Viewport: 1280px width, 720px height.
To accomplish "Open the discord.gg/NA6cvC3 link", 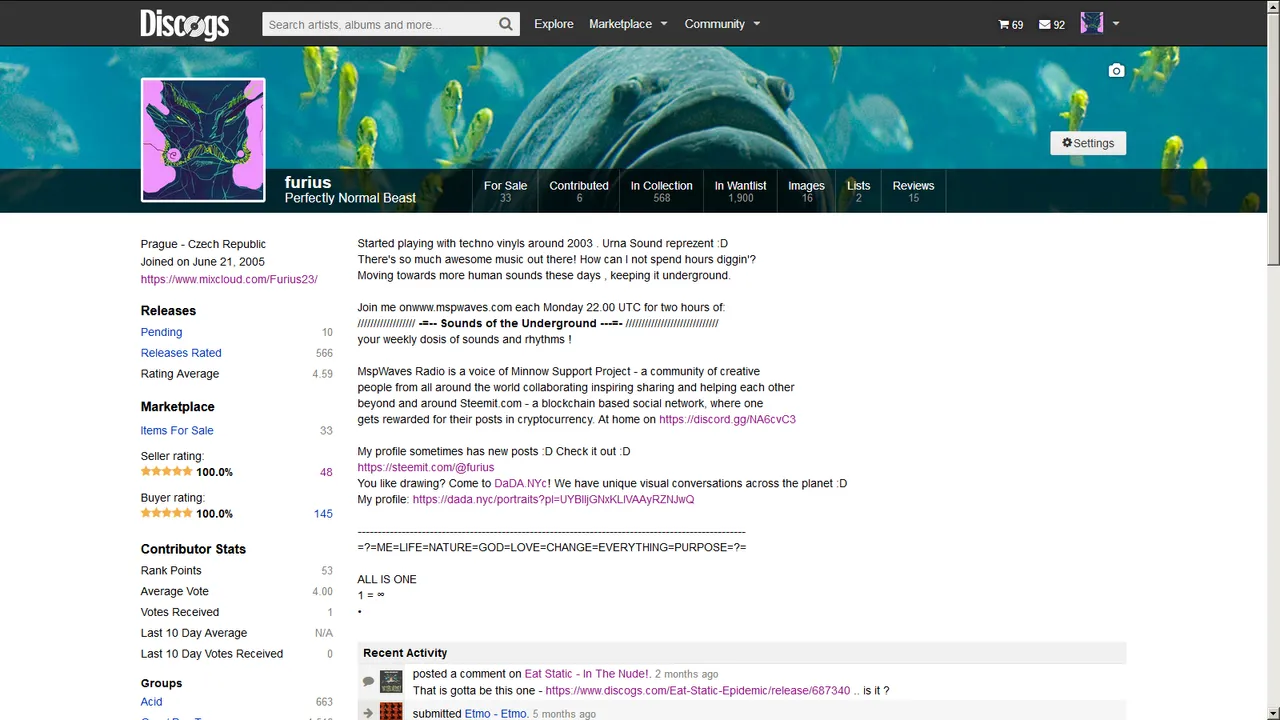I will tap(727, 419).
